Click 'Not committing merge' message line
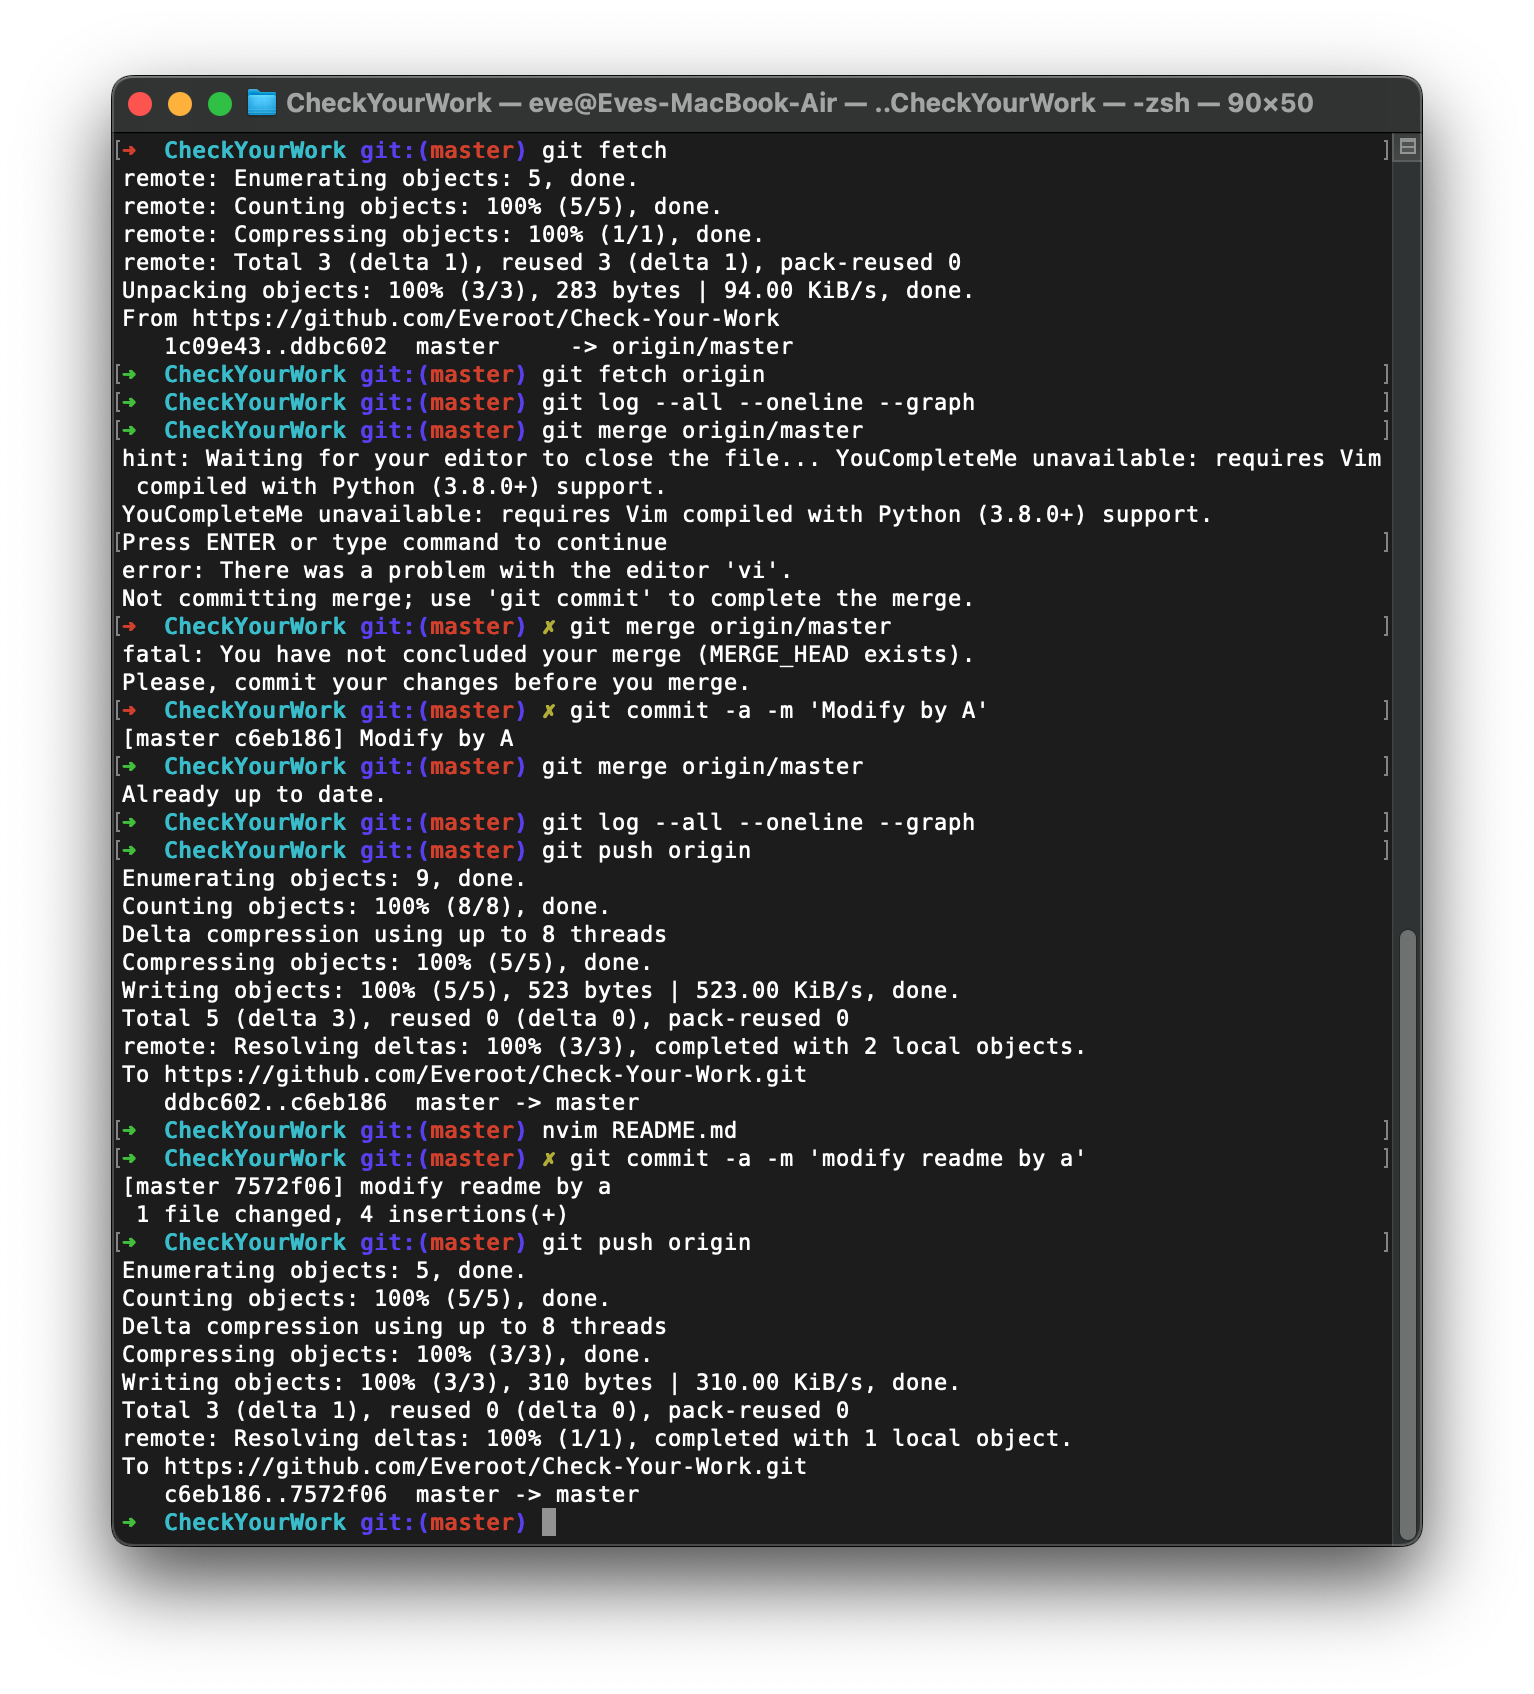This screenshot has height=1694, width=1534. pyautogui.click(x=548, y=598)
